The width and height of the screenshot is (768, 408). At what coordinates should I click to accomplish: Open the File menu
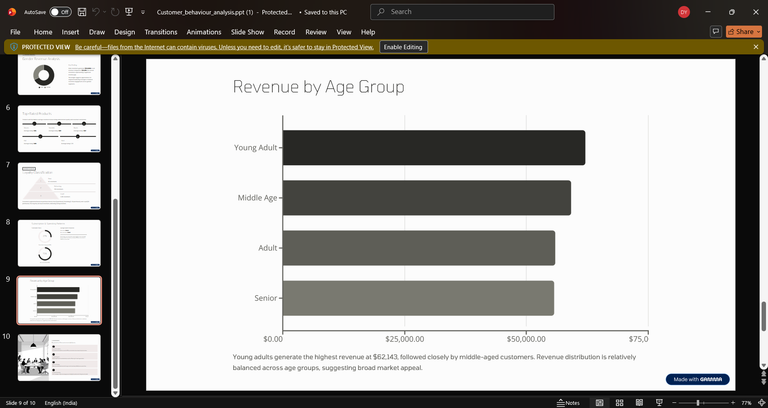click(x=15, y=32)
